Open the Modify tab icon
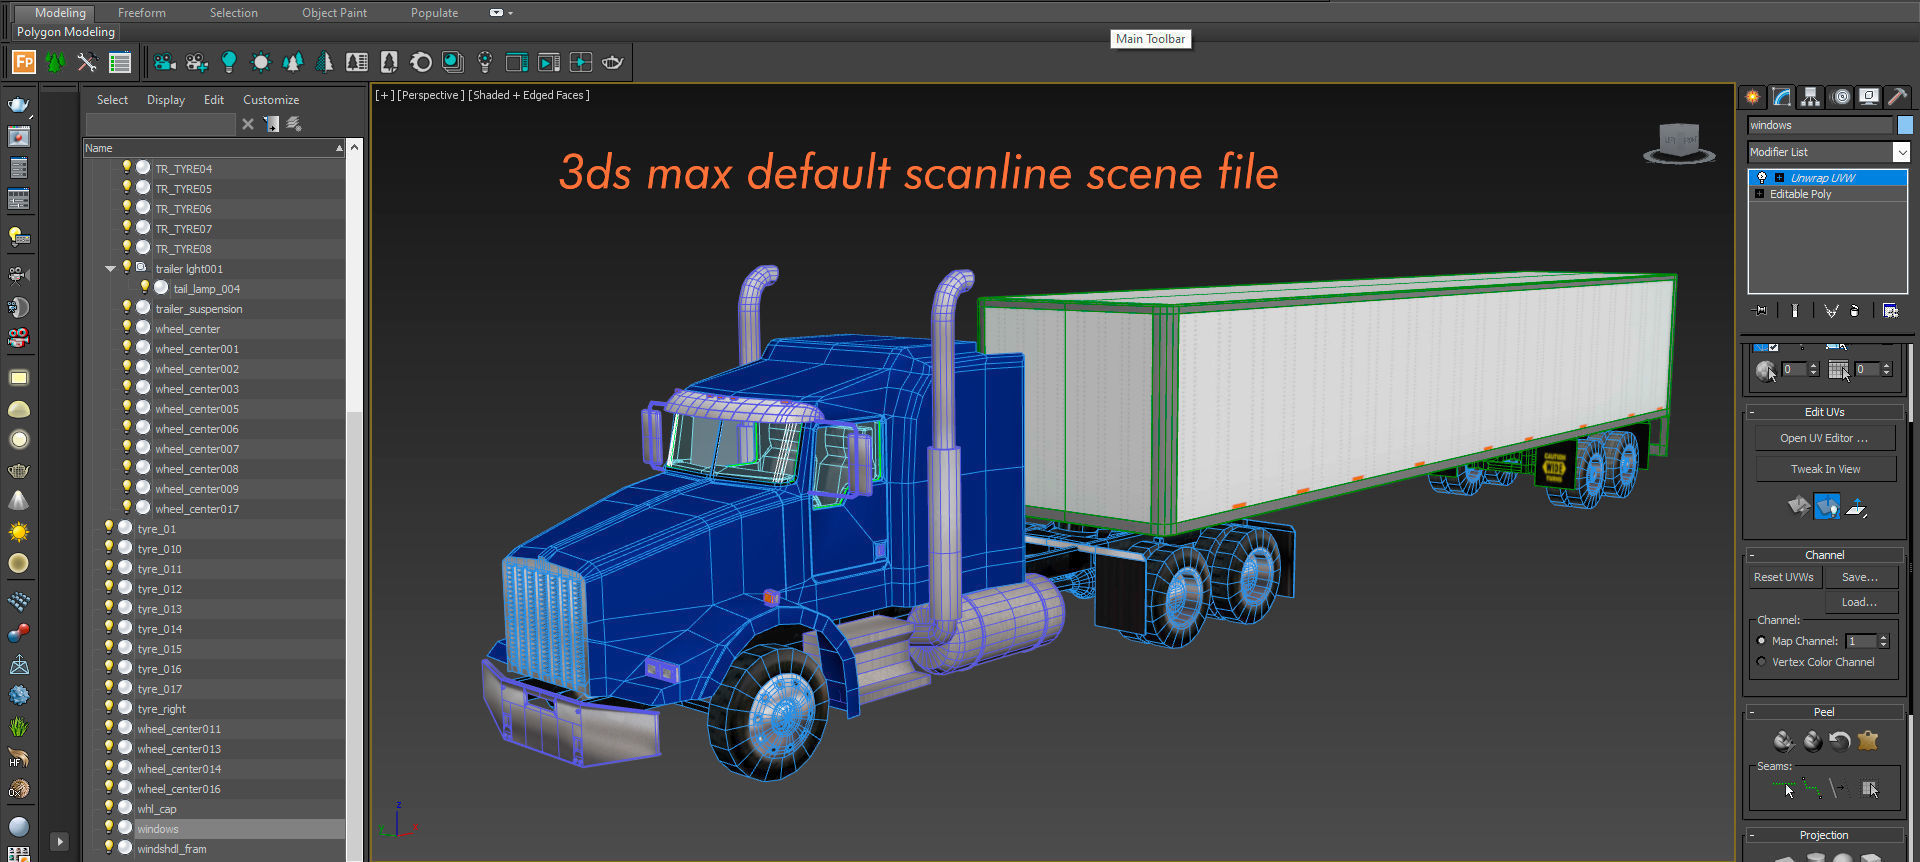Screen dimensions: 1920x862 click(1781, 97)
